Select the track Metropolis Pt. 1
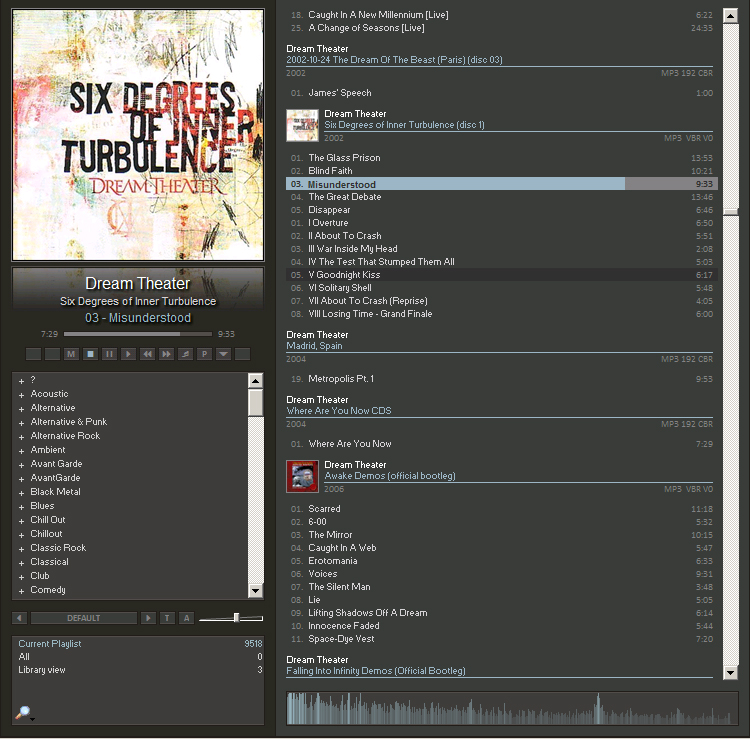 [x=502, y=379]
